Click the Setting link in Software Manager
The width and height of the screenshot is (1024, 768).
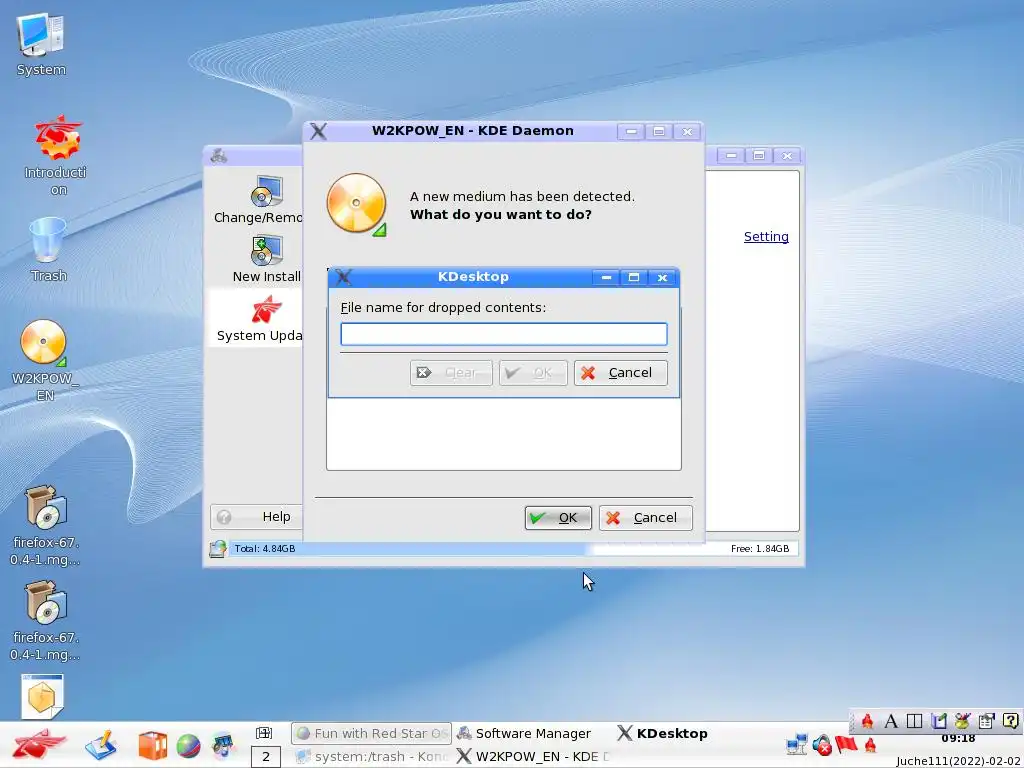766,236
